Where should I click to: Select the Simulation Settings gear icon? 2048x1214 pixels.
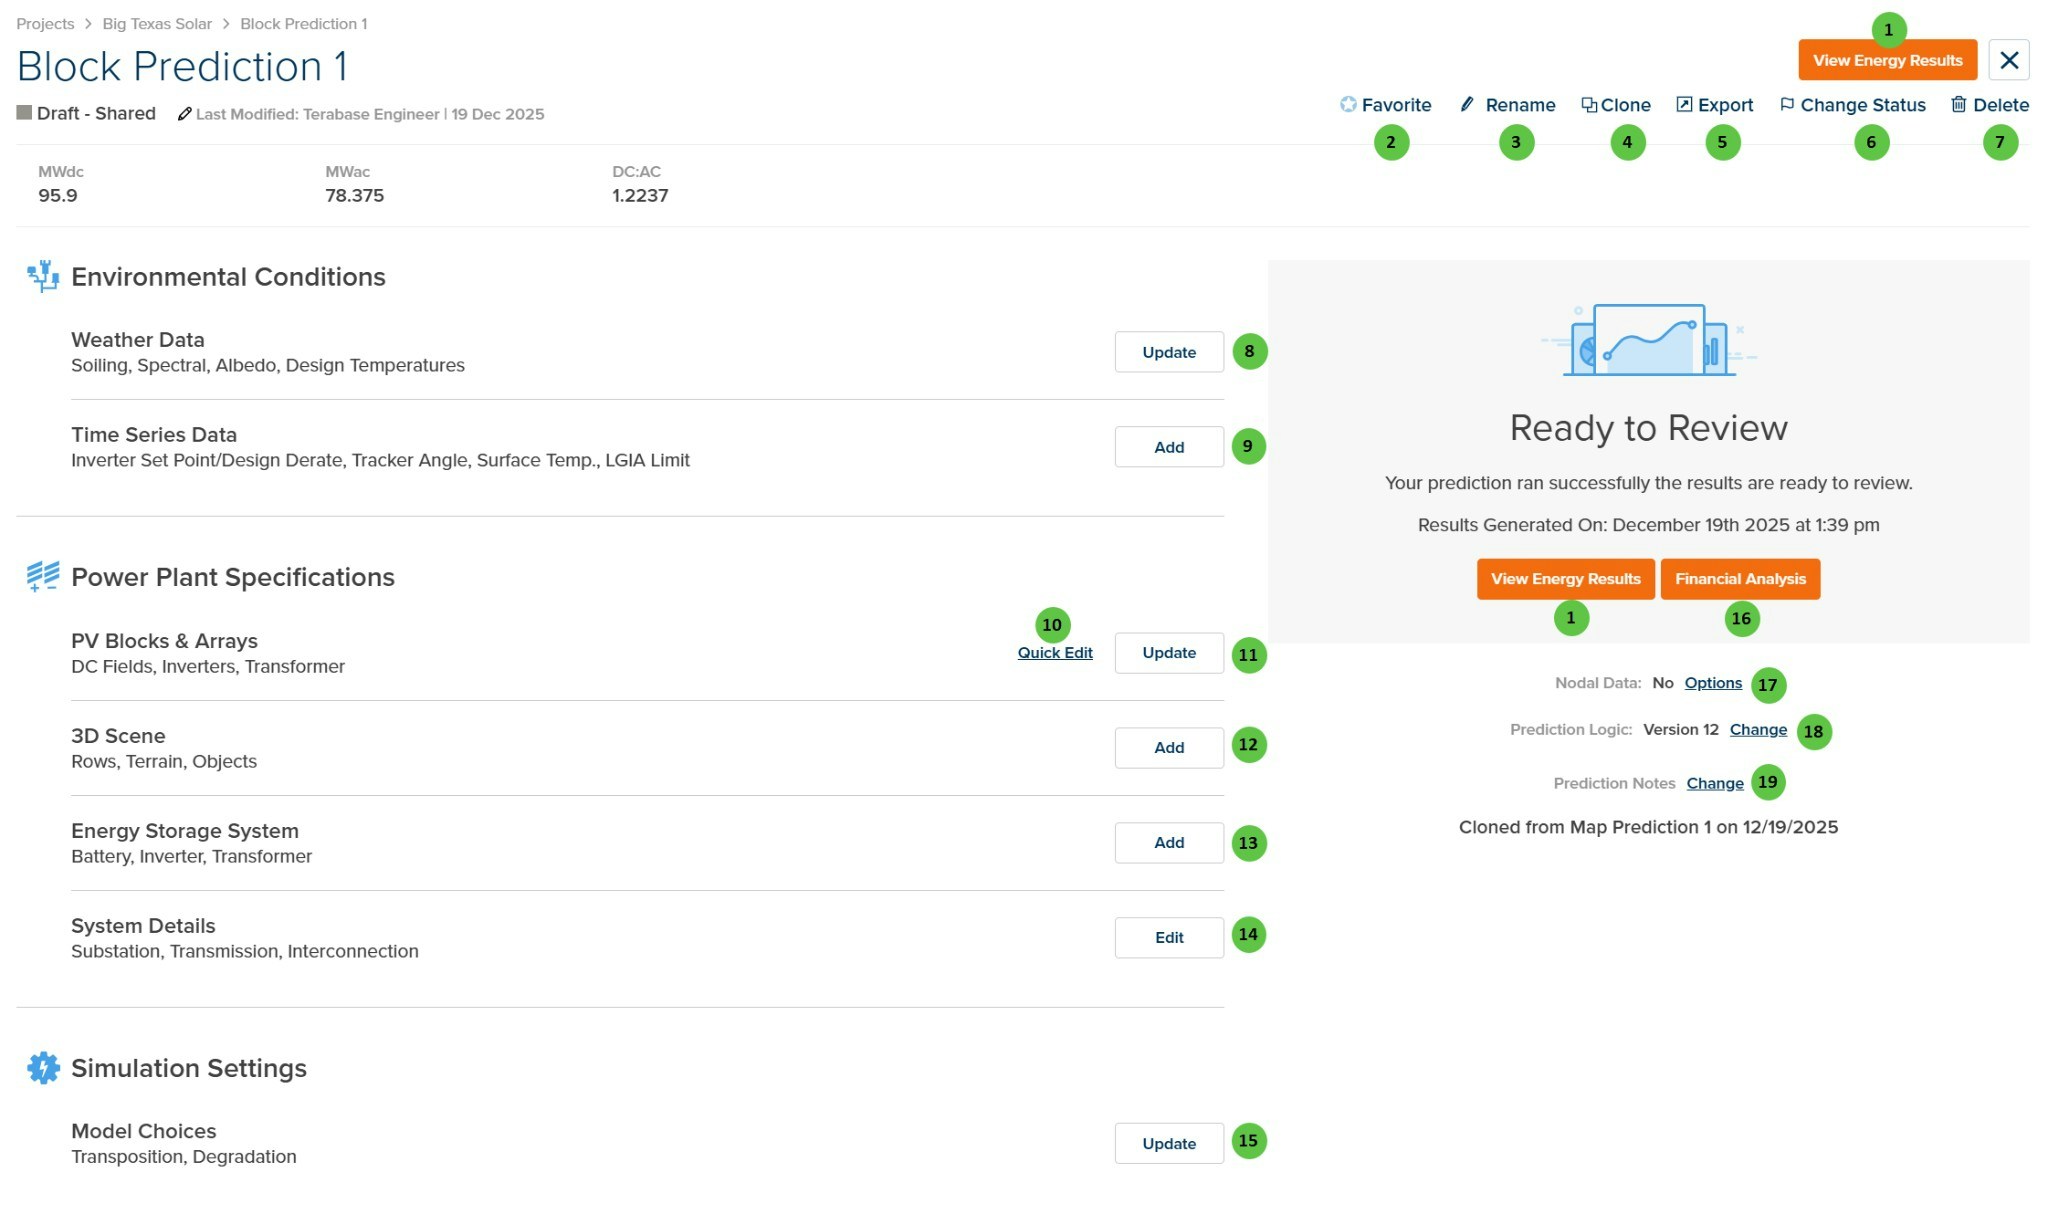[x=42, y=1068]
